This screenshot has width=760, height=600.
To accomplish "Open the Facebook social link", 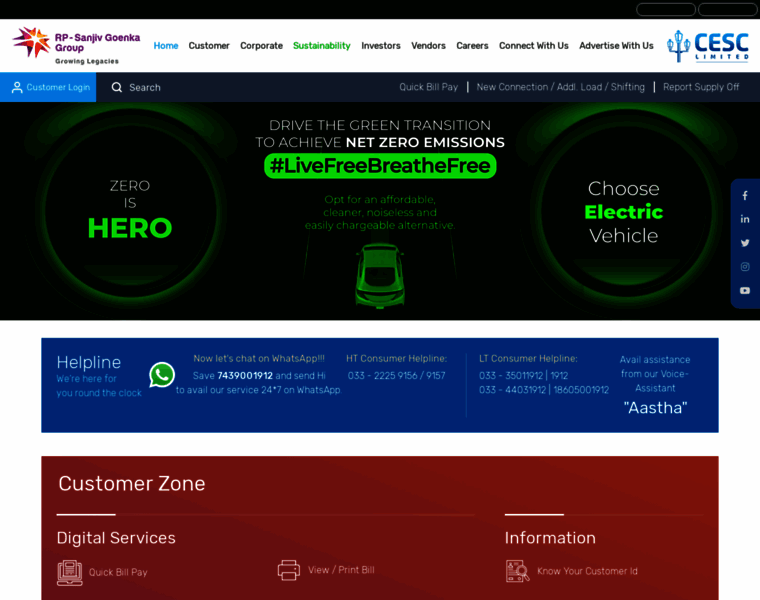I will point(745,196).
